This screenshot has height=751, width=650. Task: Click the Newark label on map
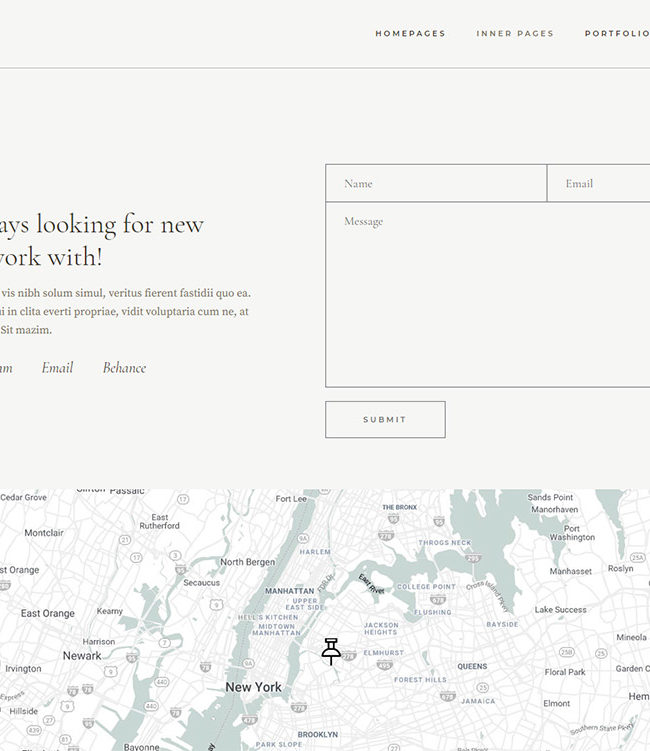pos(82,656)
